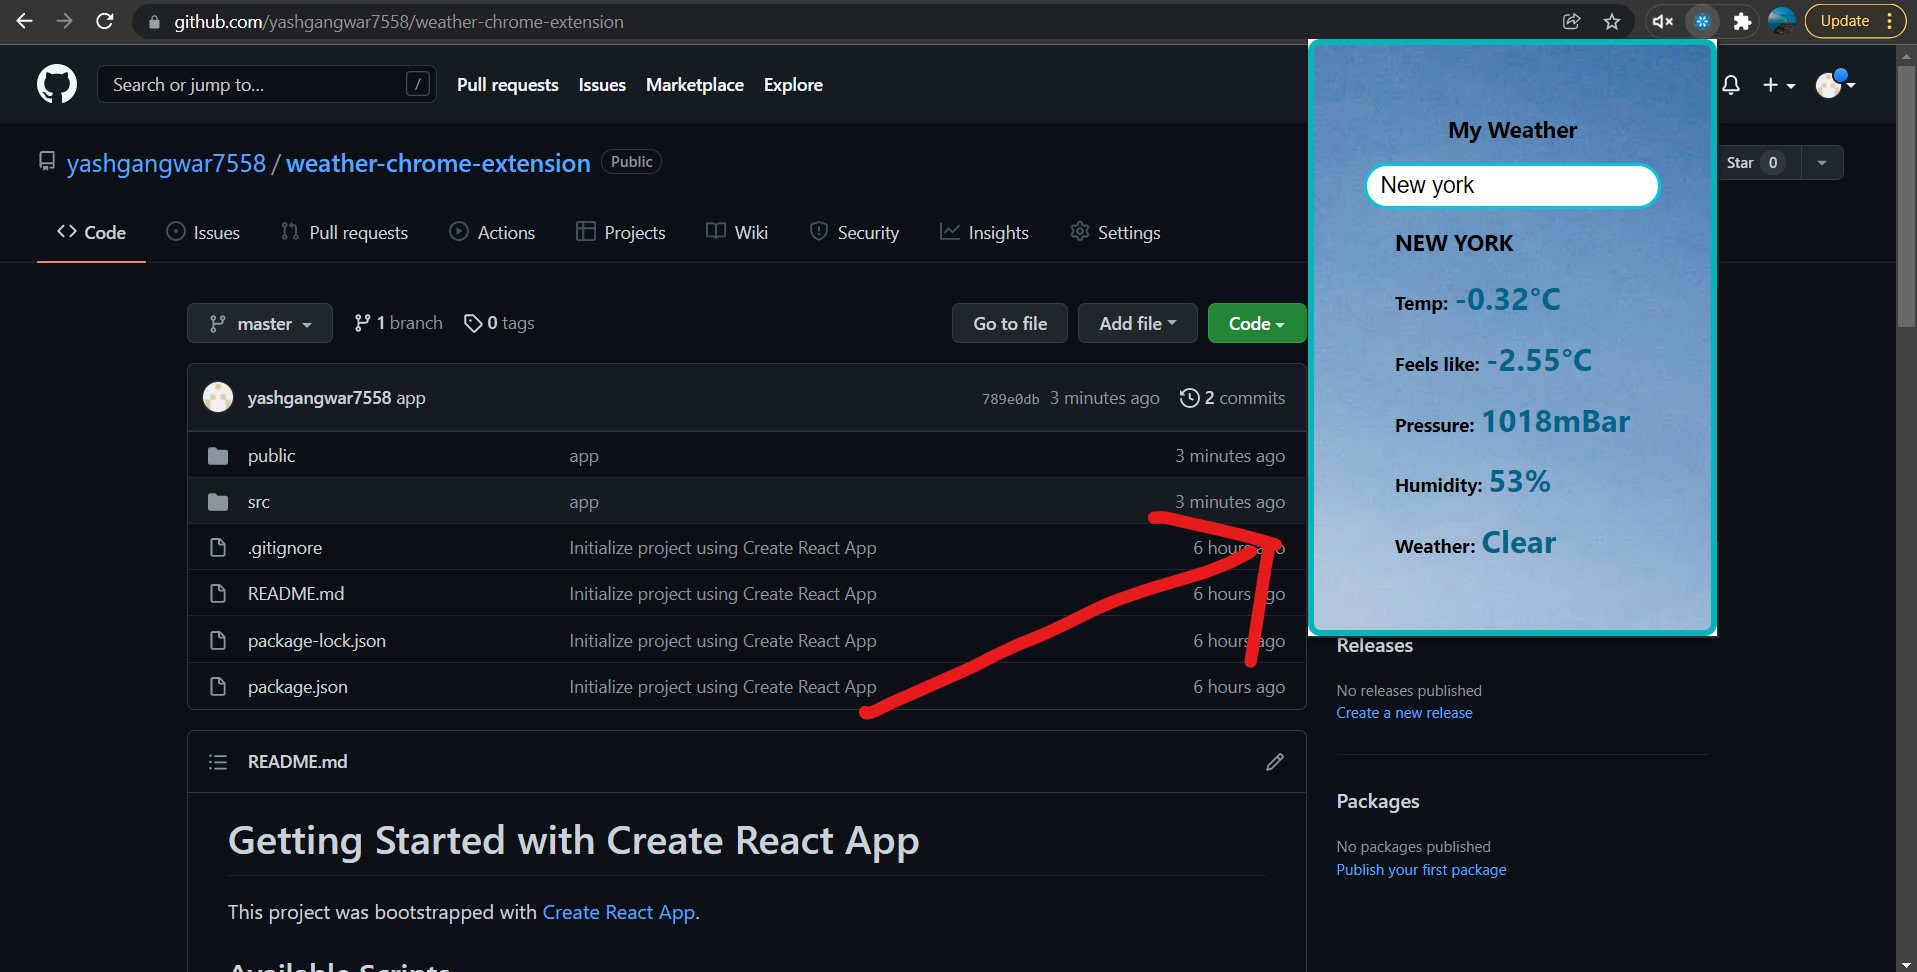
Task: Open the GitHub user avatar menu
Action: click(1835, 85)
